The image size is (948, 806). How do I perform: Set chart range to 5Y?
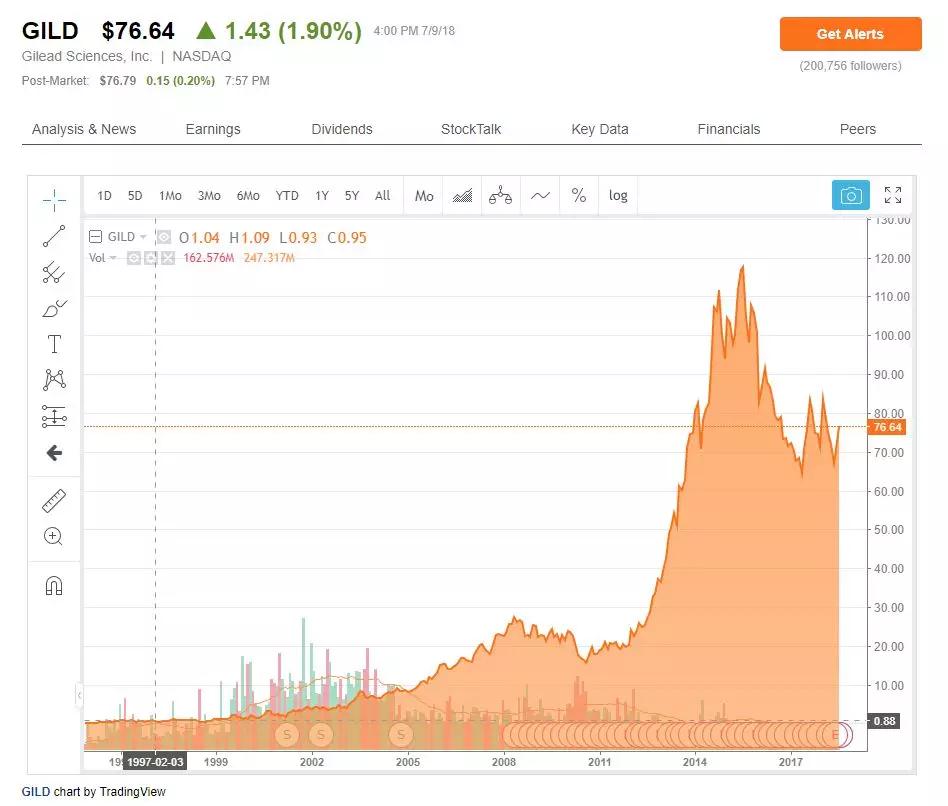click(352, 196)
